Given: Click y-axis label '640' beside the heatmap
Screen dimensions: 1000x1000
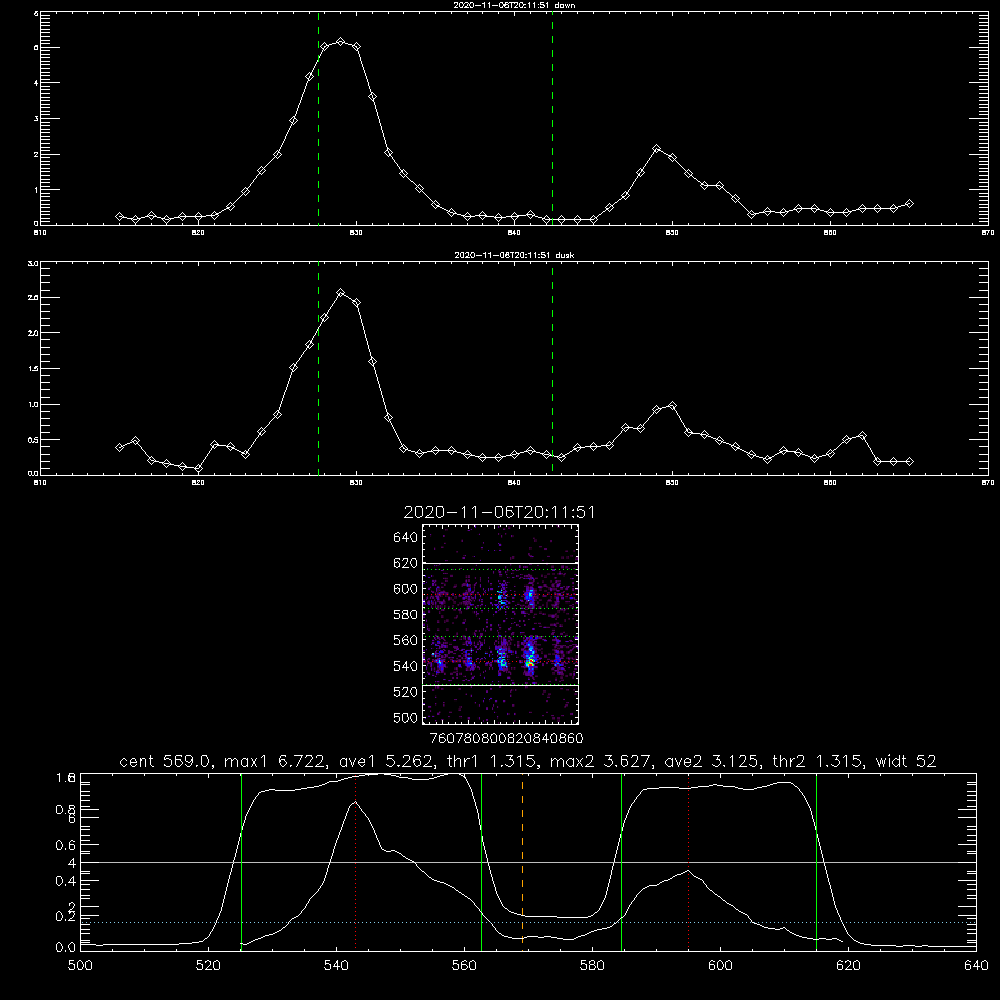Looking at the screenshot, I should [x=406, y=538].
